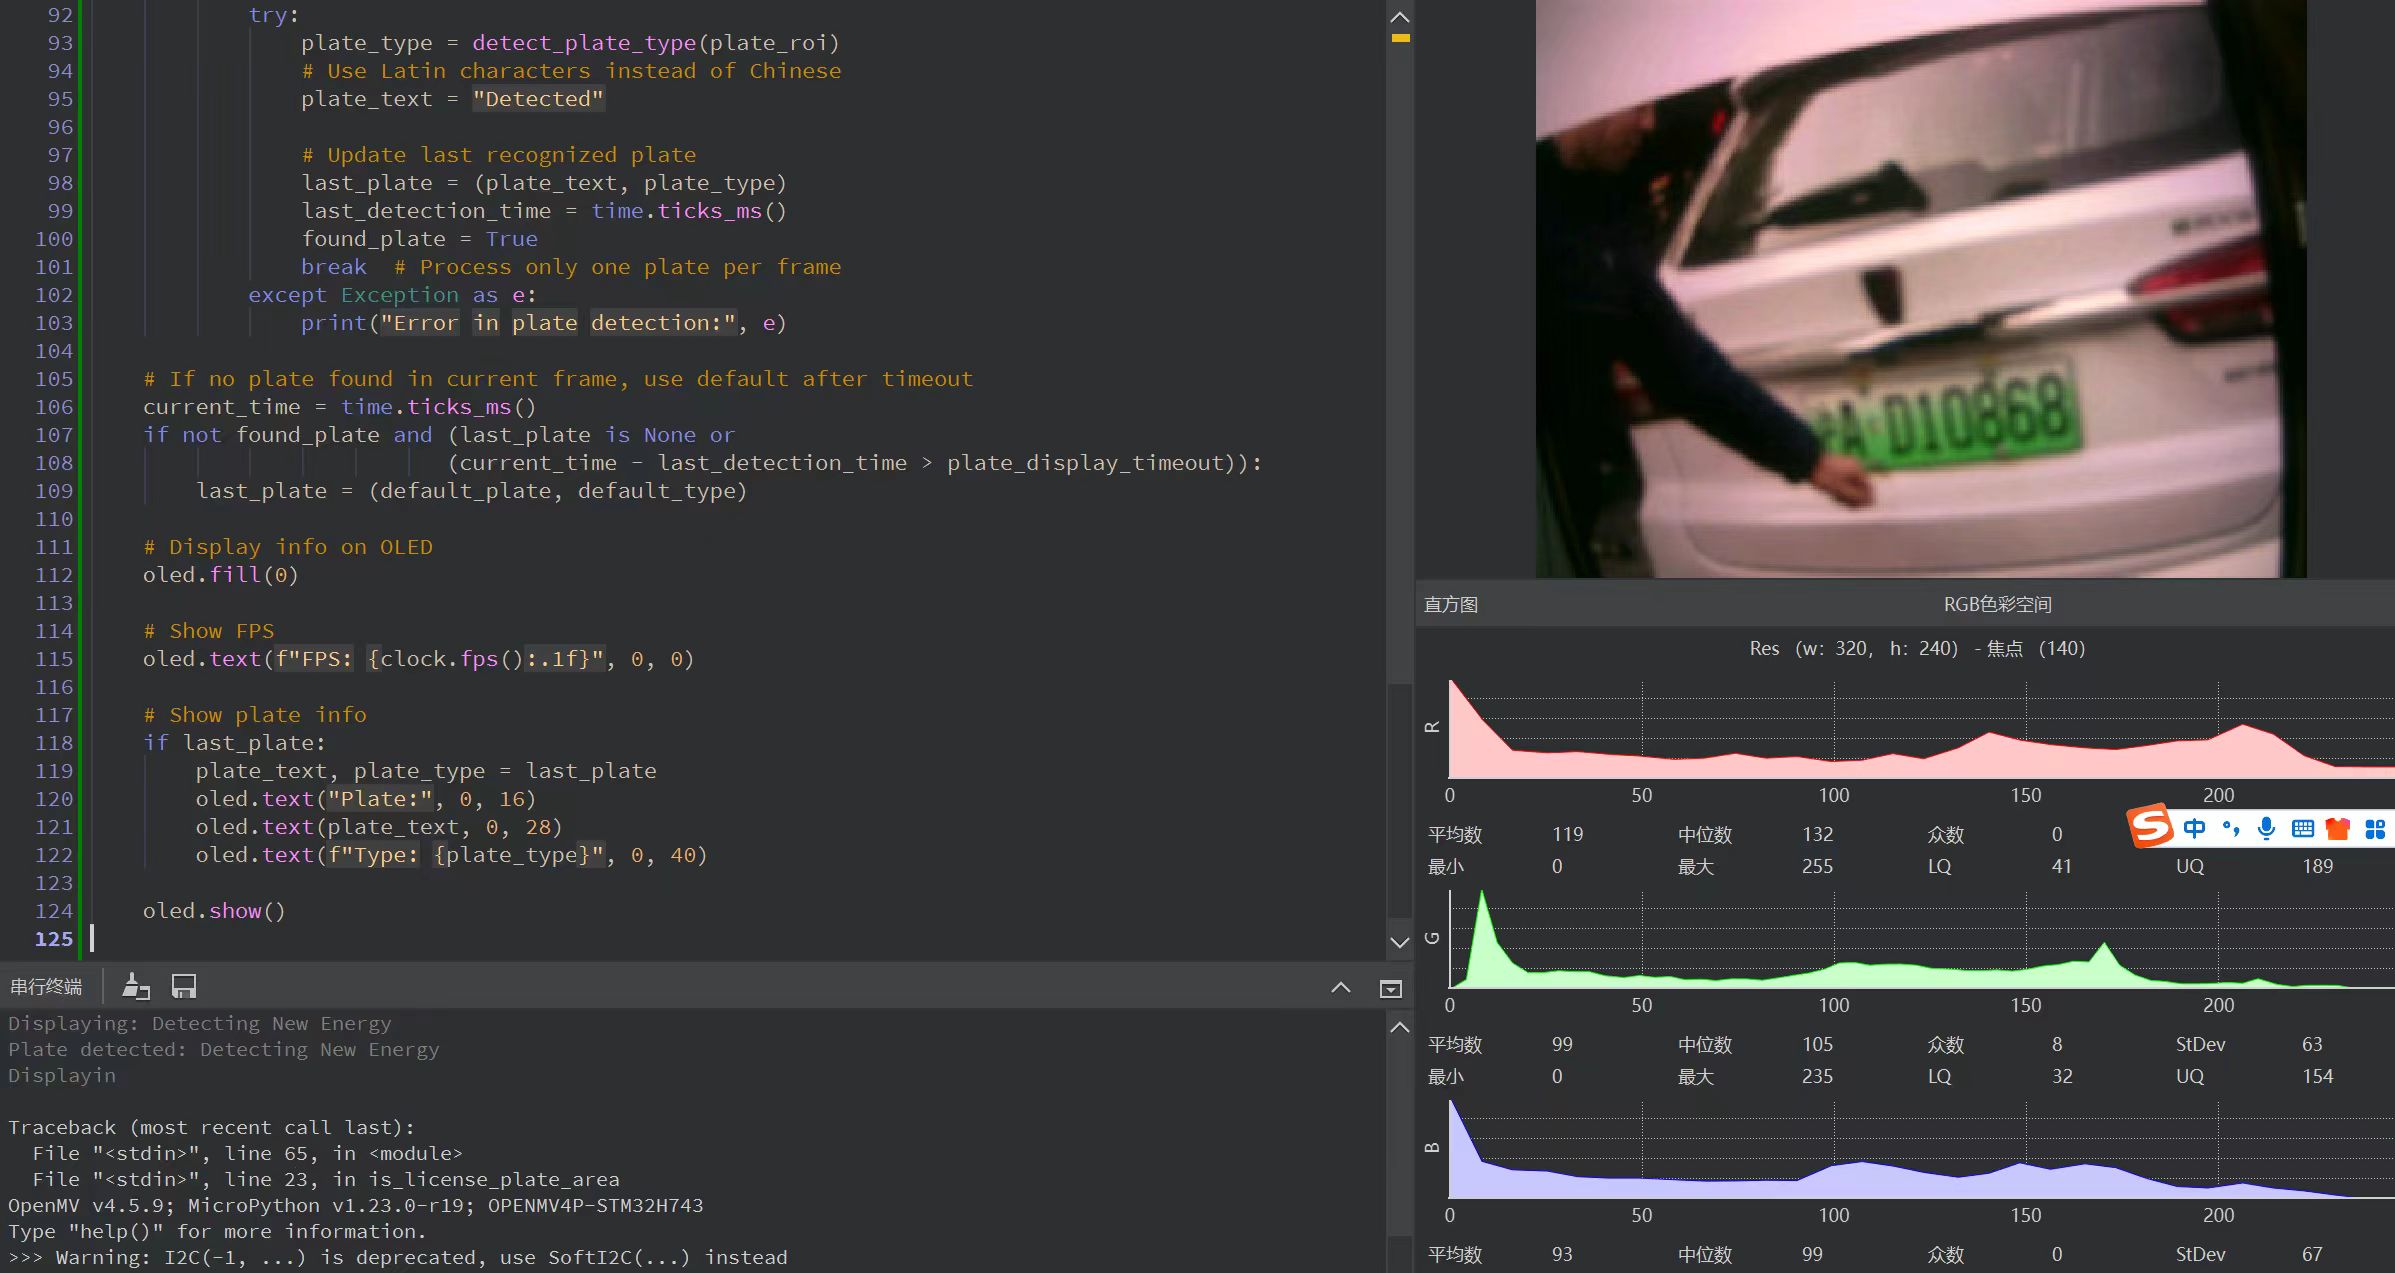This screenshot has width=2395, height=1273.
Task: Select the 直方图 histogram panel label
Action: (1450, 604)
